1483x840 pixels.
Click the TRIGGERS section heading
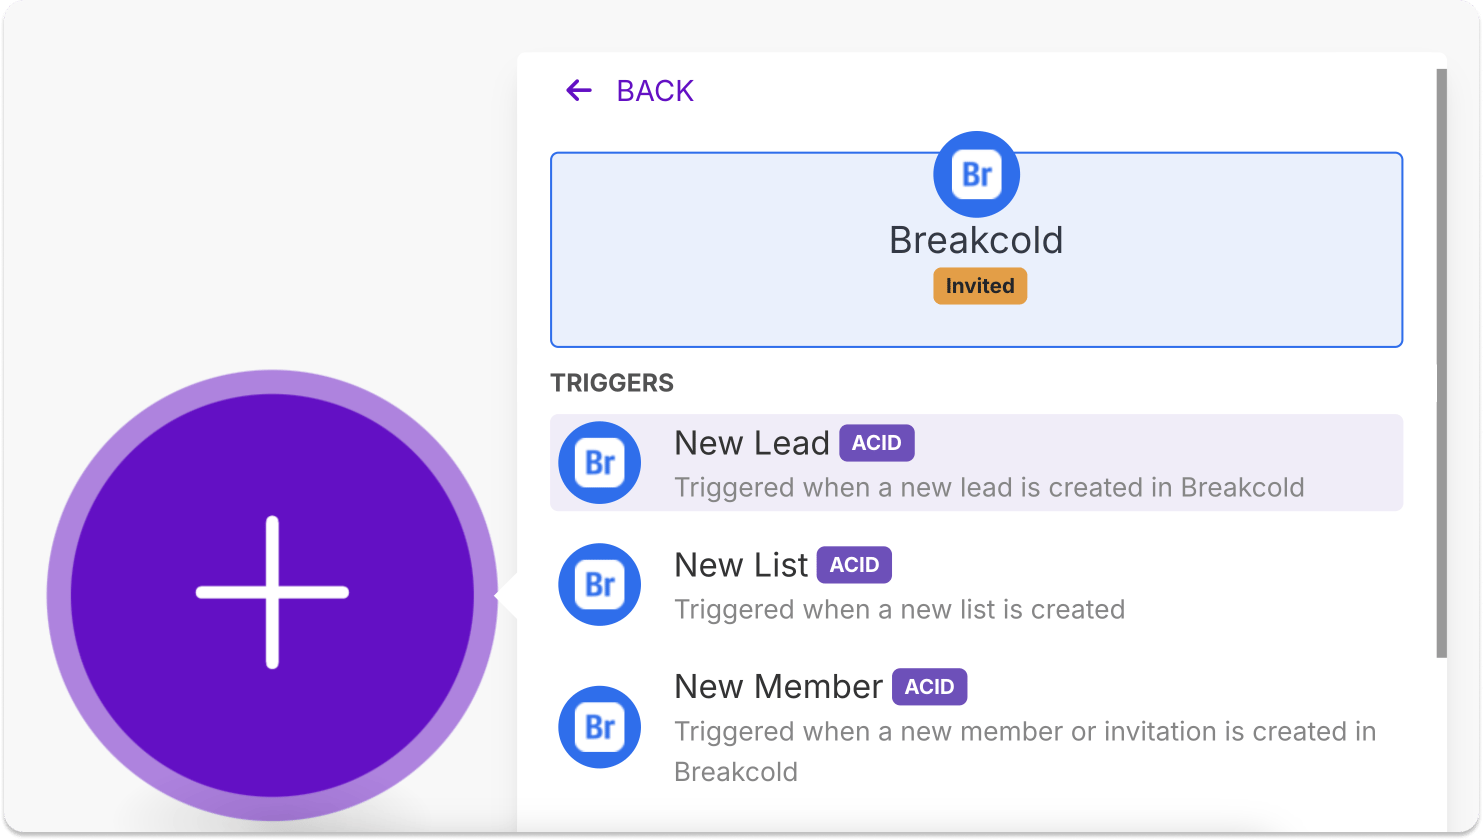coord(612,383)
